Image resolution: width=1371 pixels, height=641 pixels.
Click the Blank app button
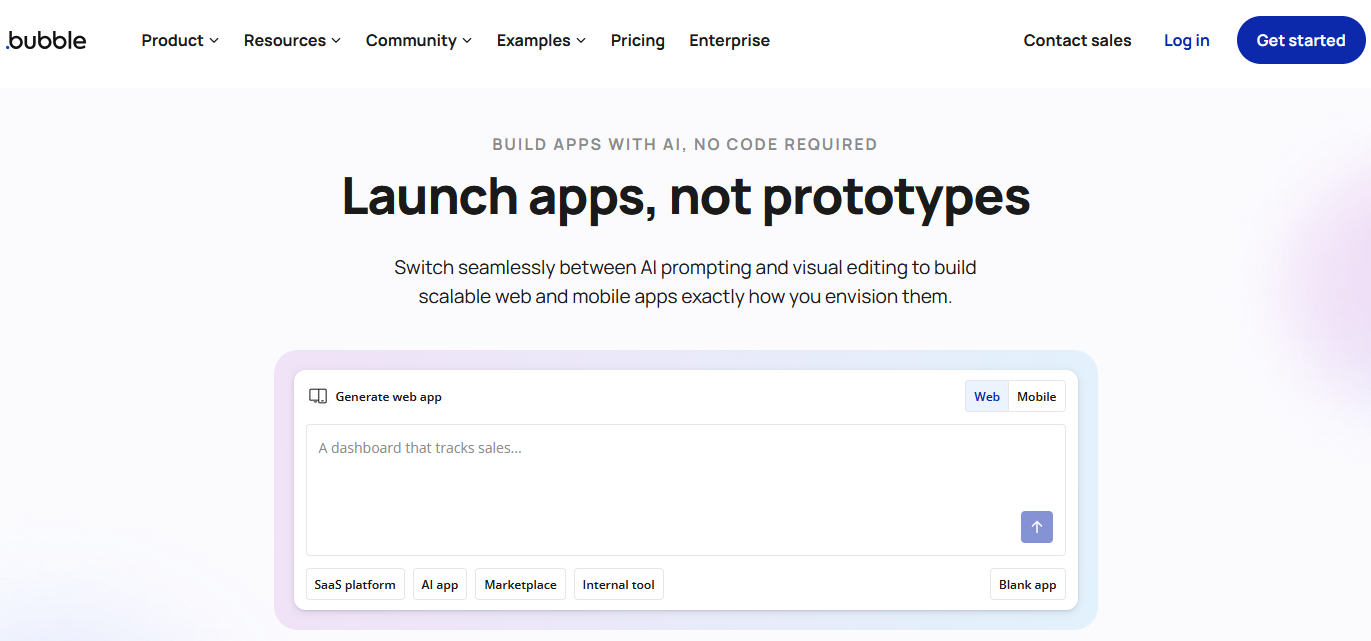1028,584
